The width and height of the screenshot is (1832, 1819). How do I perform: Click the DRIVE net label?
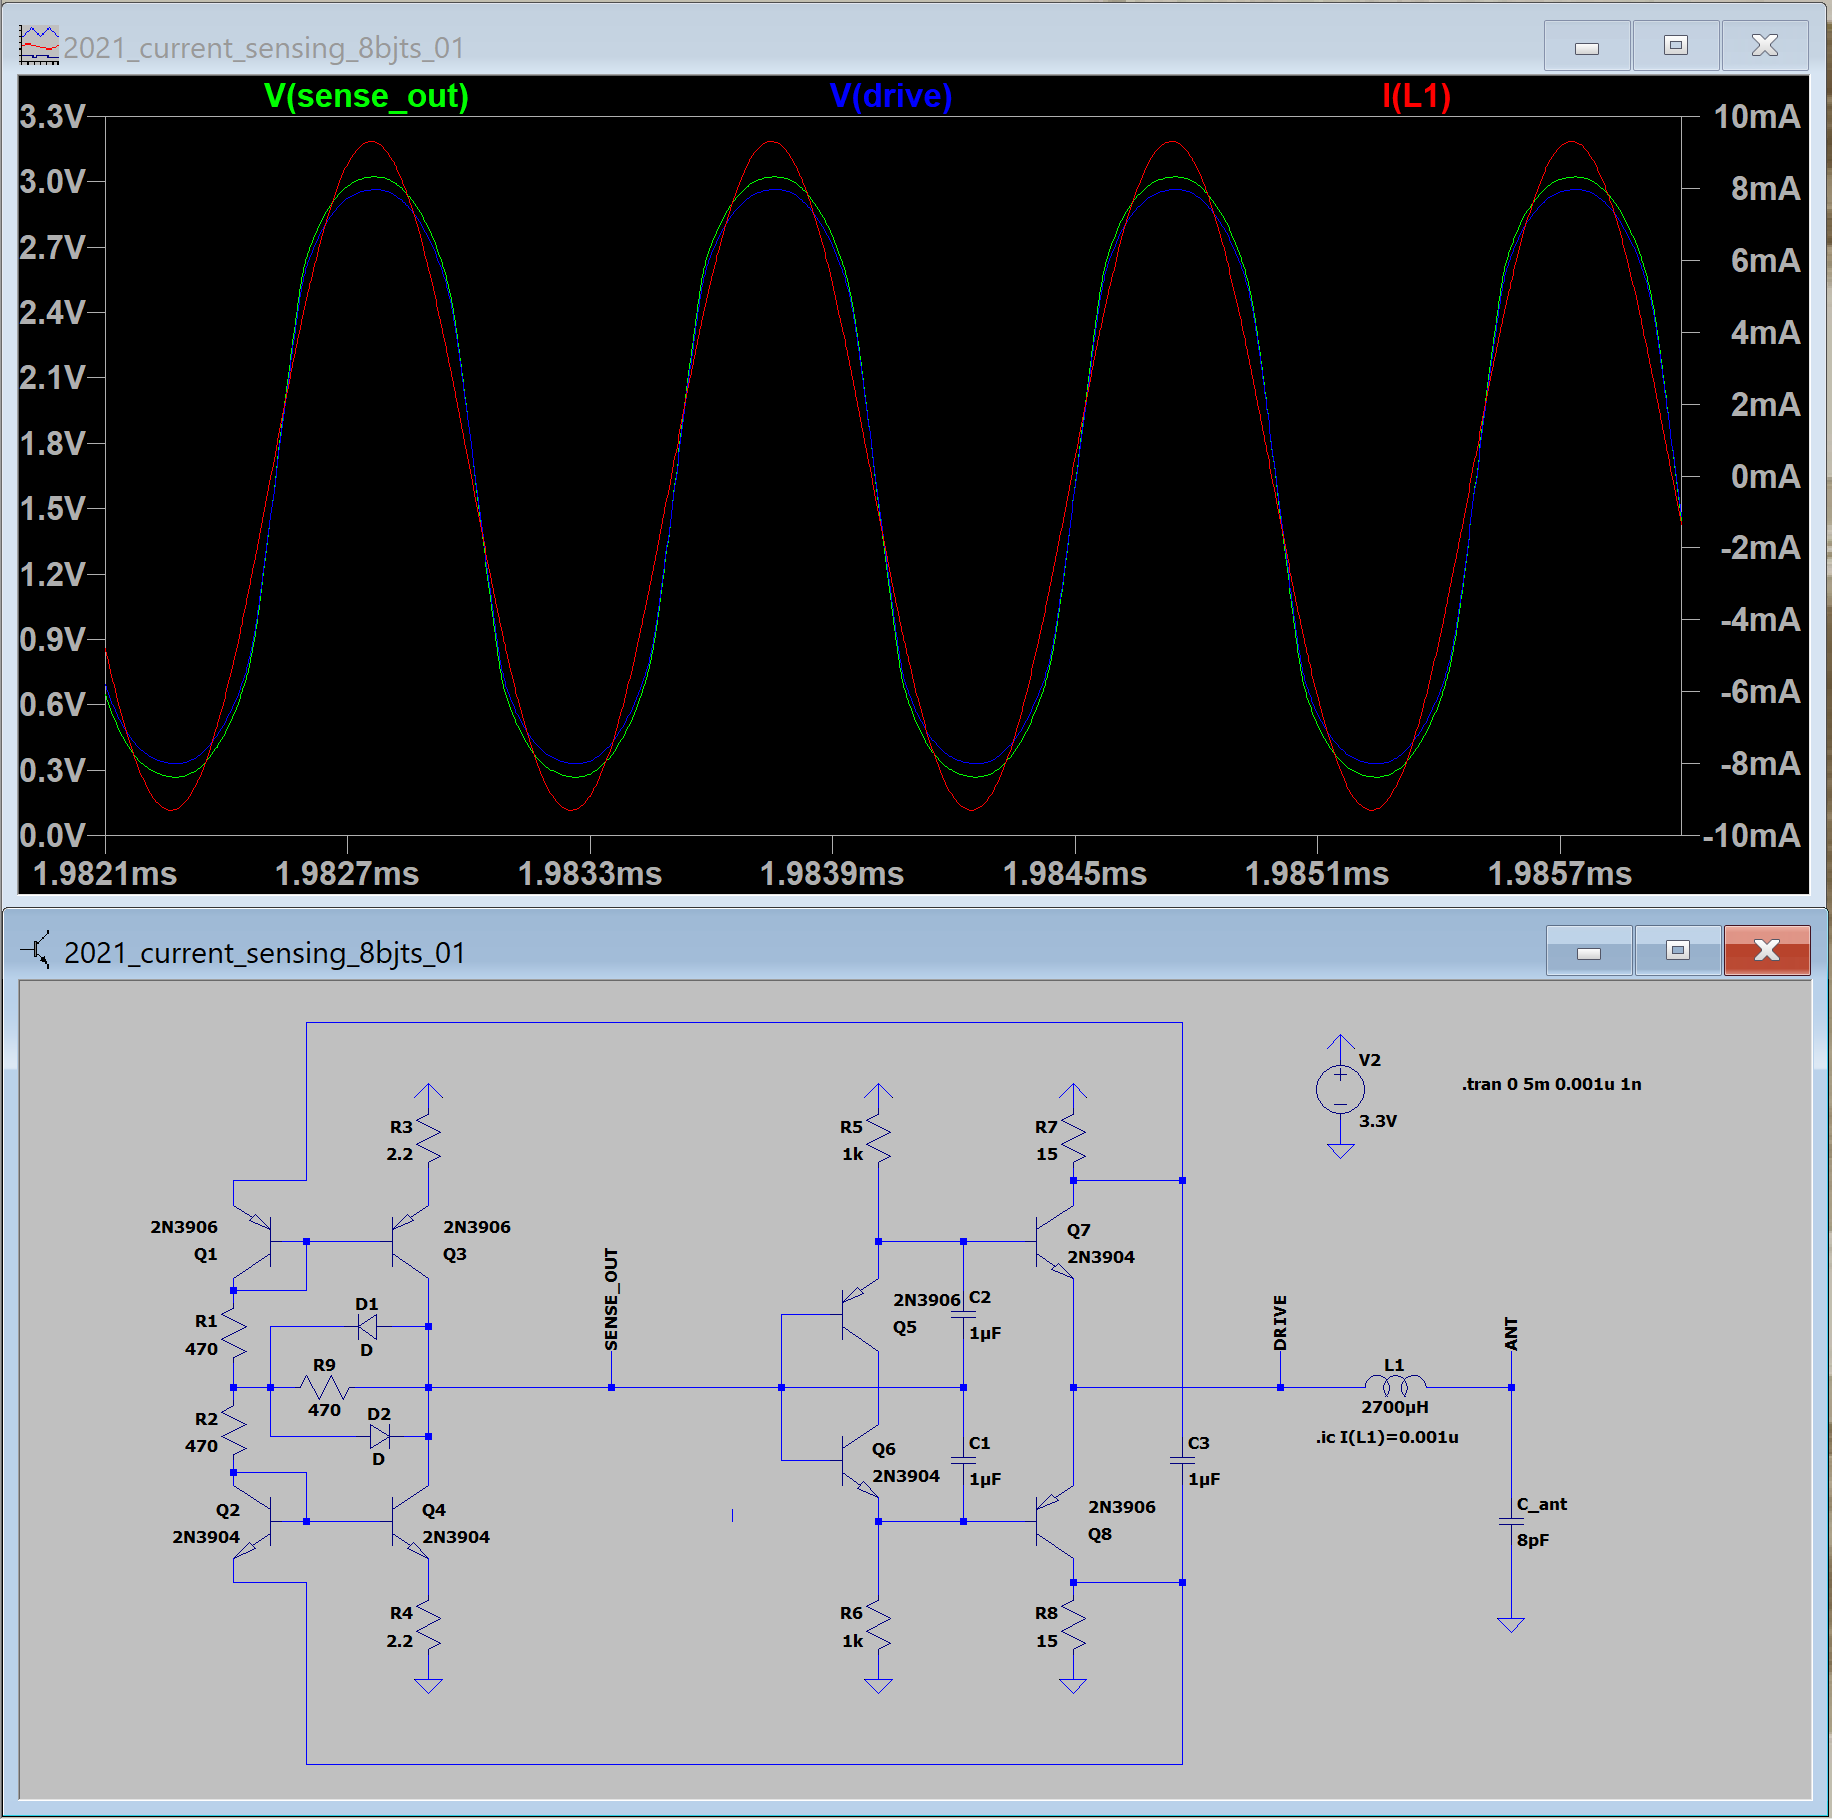click(x=1280, y=1323)
